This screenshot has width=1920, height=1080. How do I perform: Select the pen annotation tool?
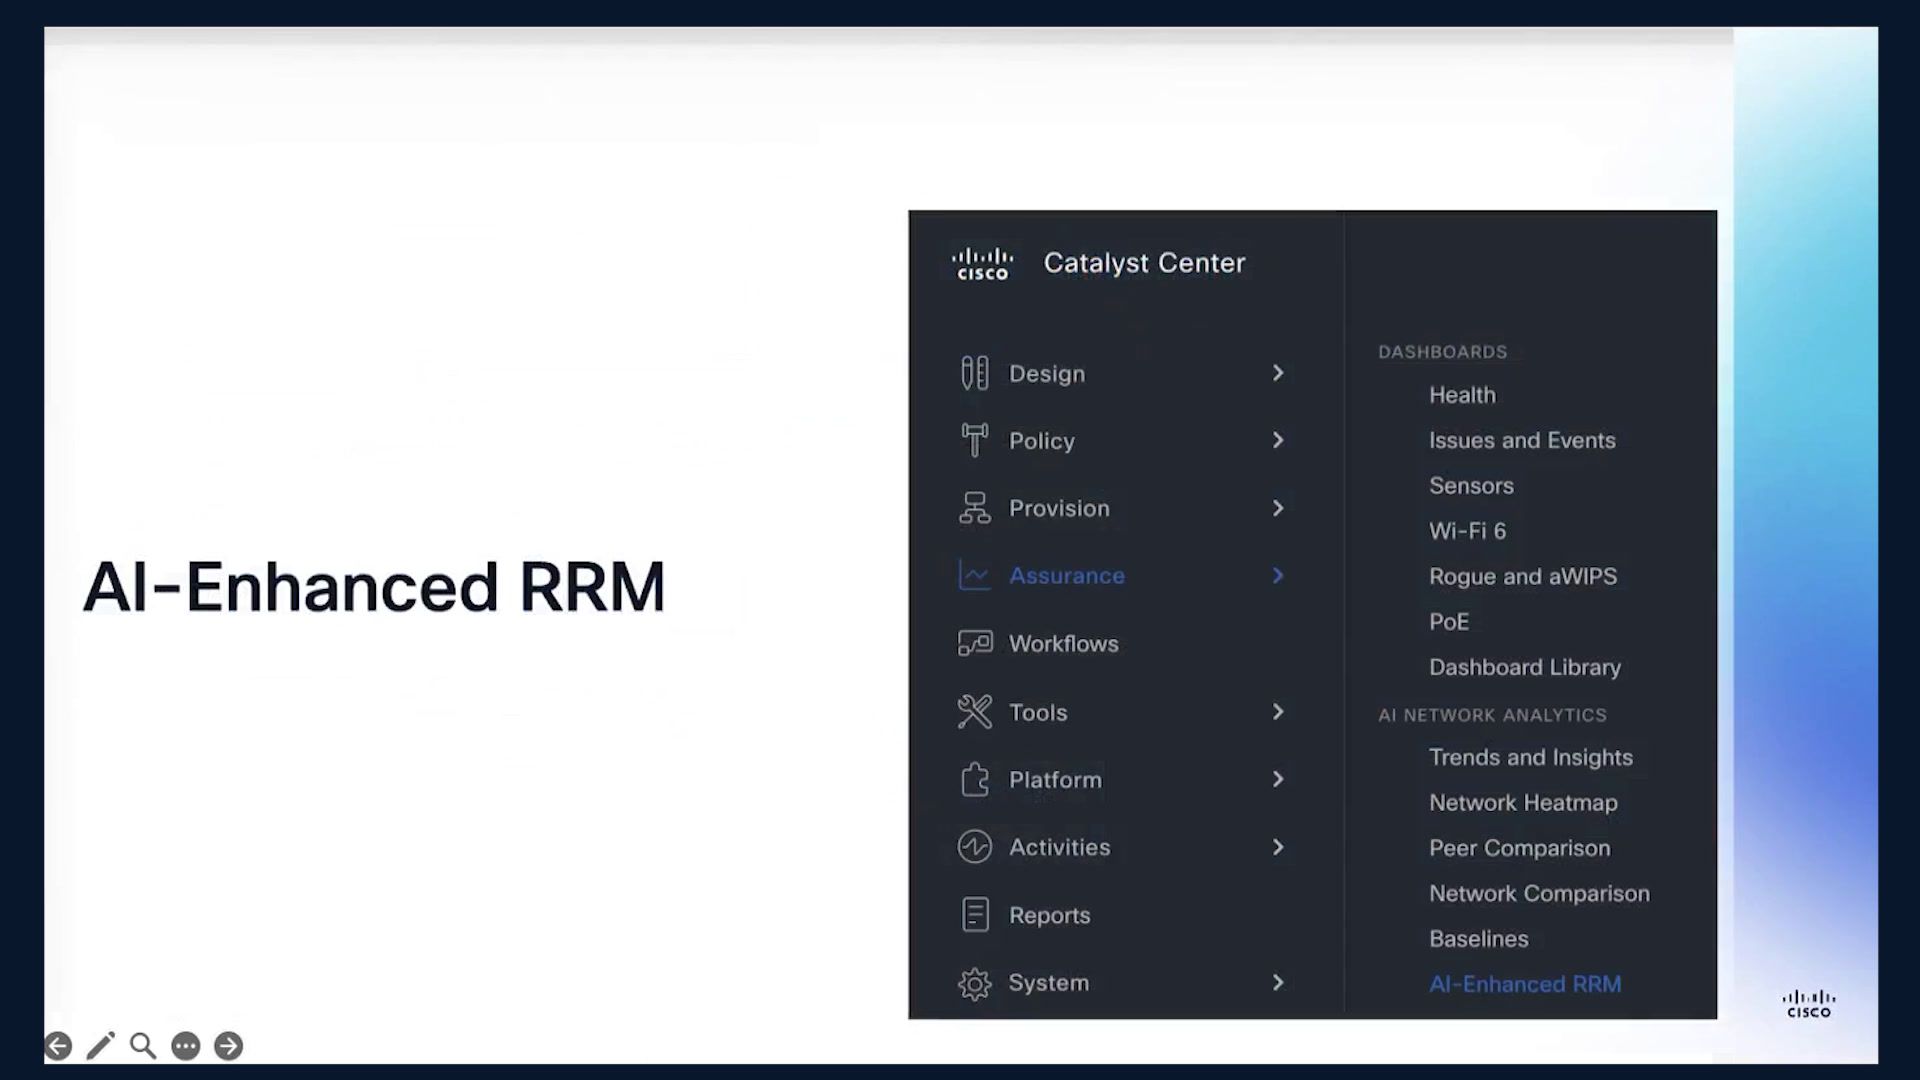pos(100,1046)
